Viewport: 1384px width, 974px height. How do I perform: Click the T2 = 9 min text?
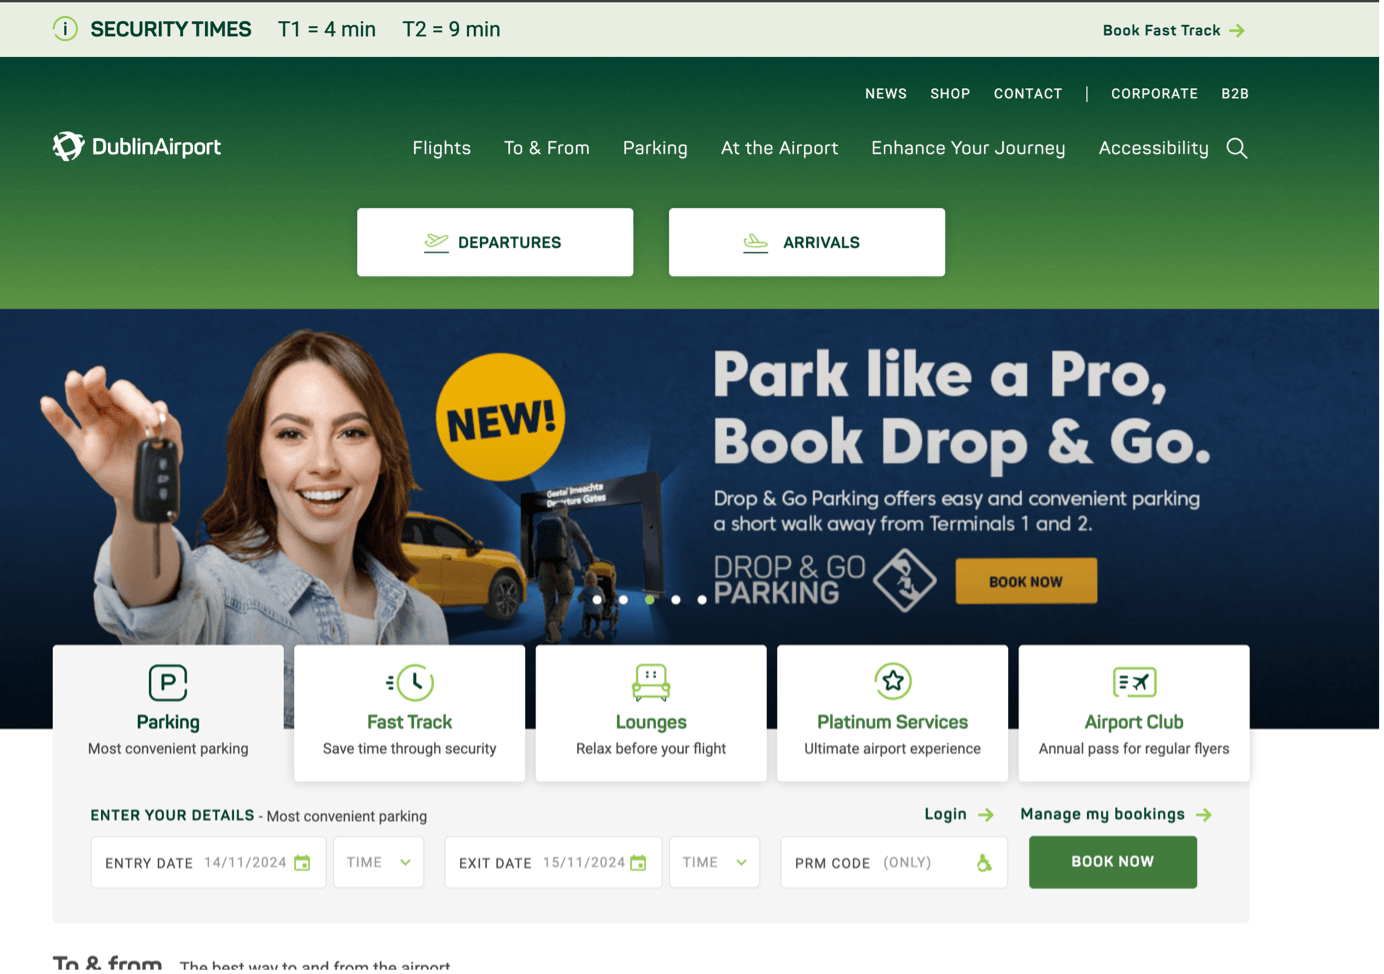453,30
